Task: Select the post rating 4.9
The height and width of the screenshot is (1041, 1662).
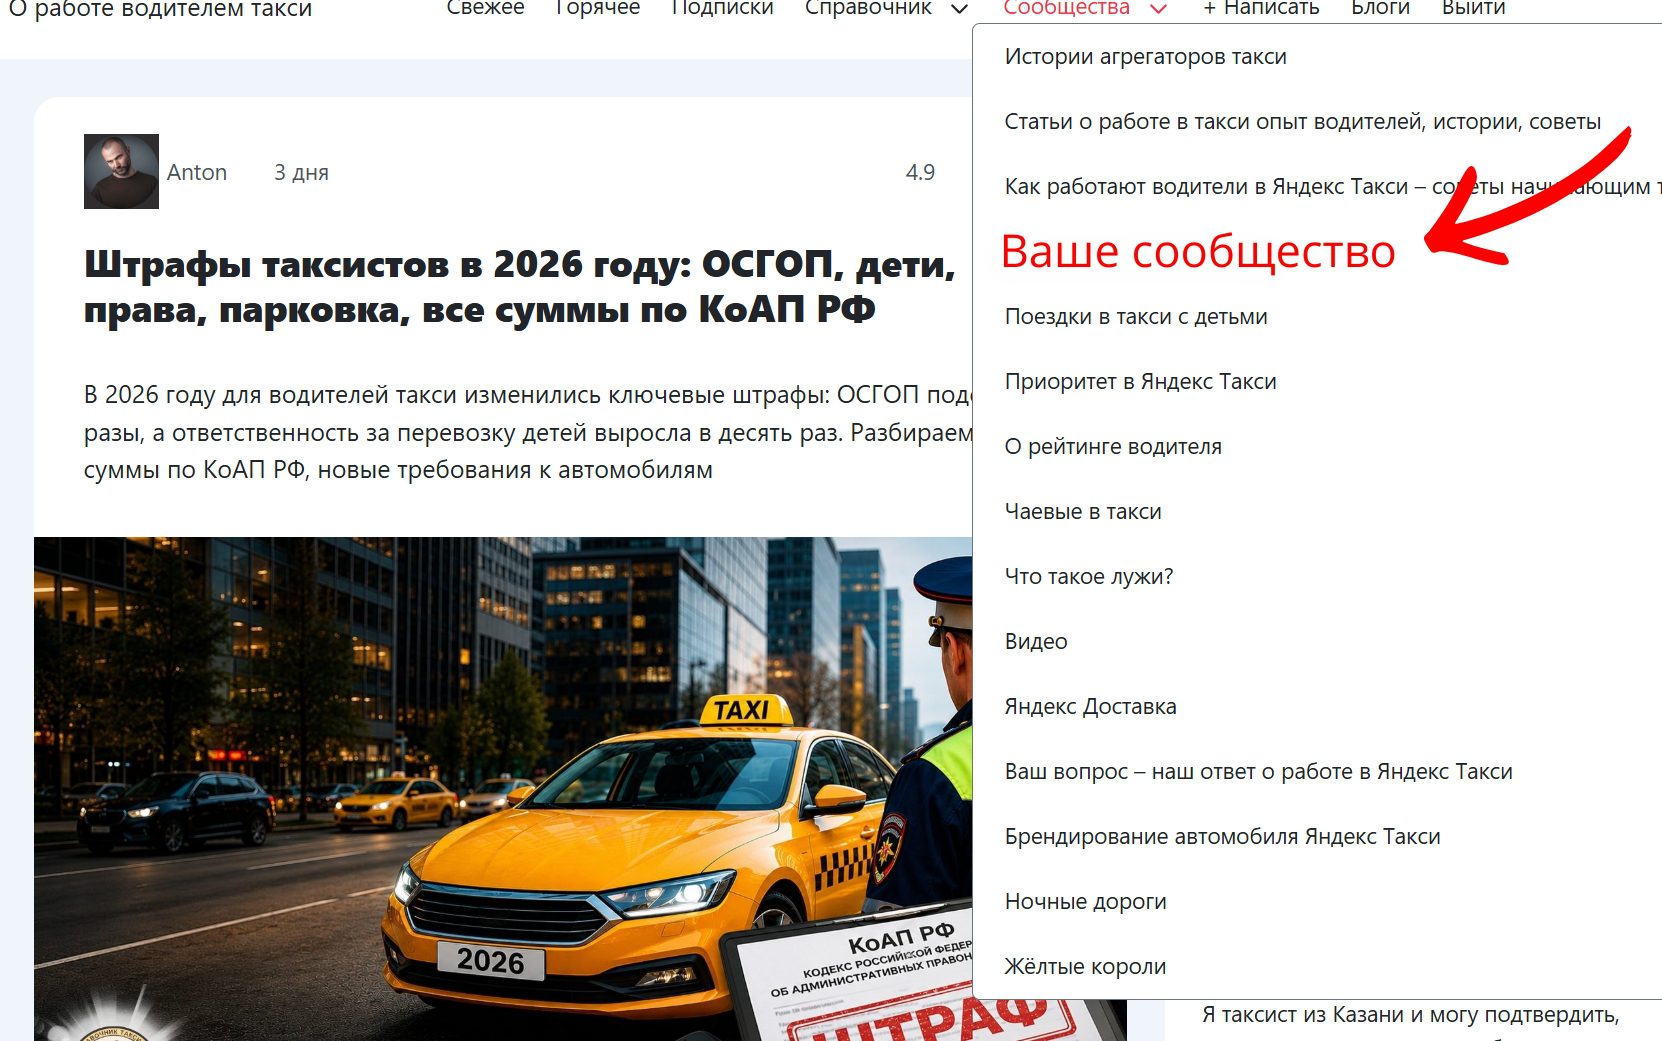Action: (x=920, y=172)
